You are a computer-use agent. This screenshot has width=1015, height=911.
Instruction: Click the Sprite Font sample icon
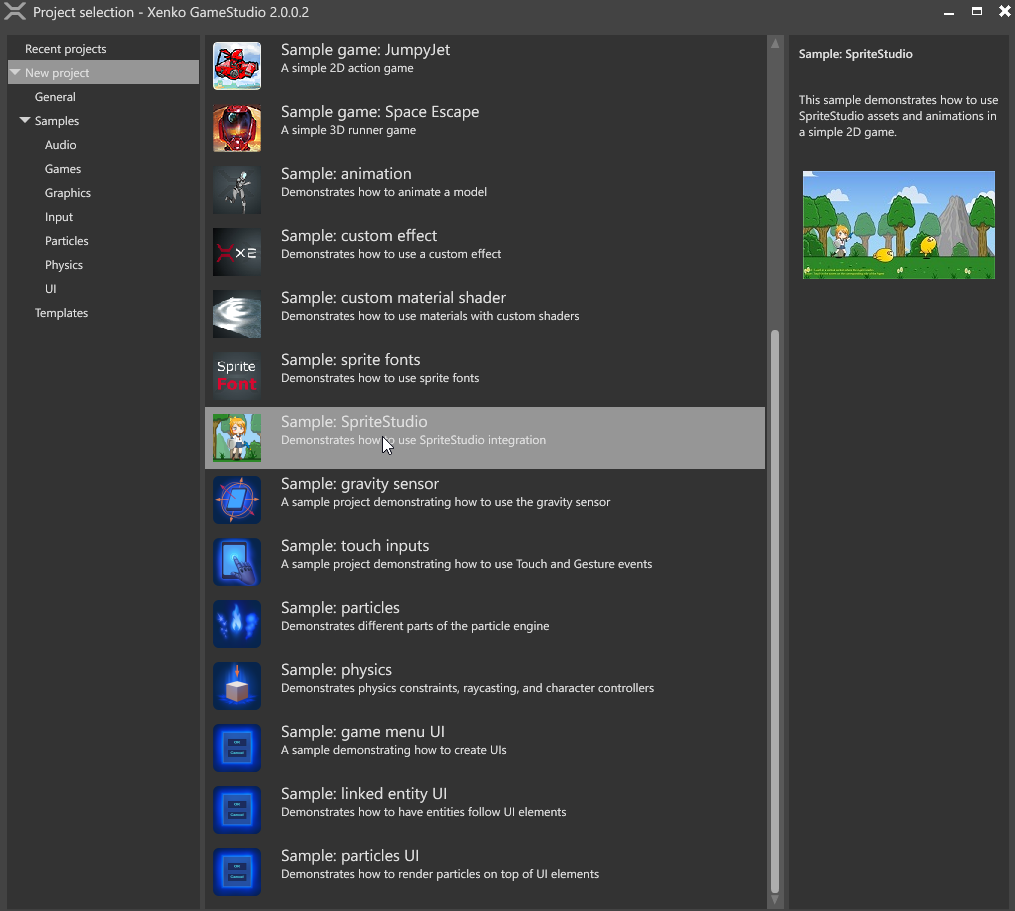(x=237, y=376)
